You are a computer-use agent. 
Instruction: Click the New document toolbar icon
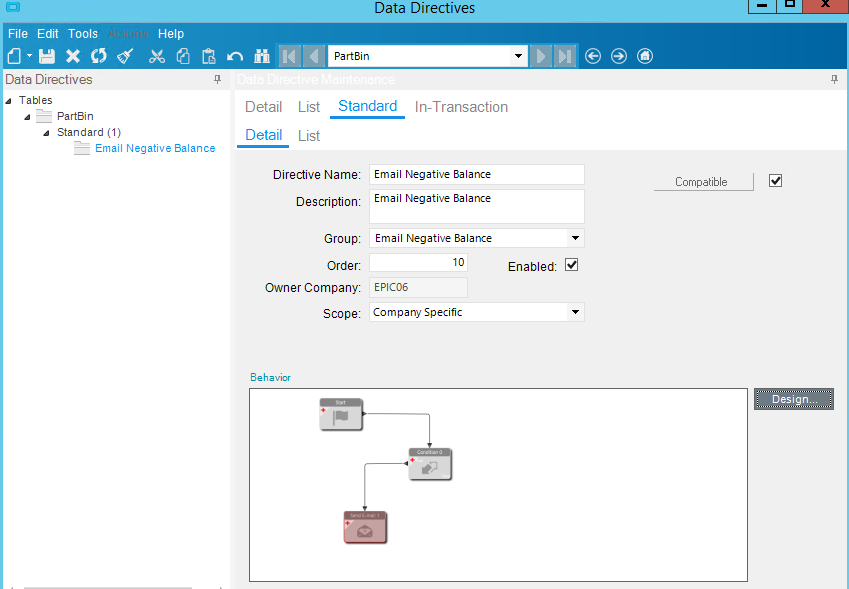[x=15, y=56]
